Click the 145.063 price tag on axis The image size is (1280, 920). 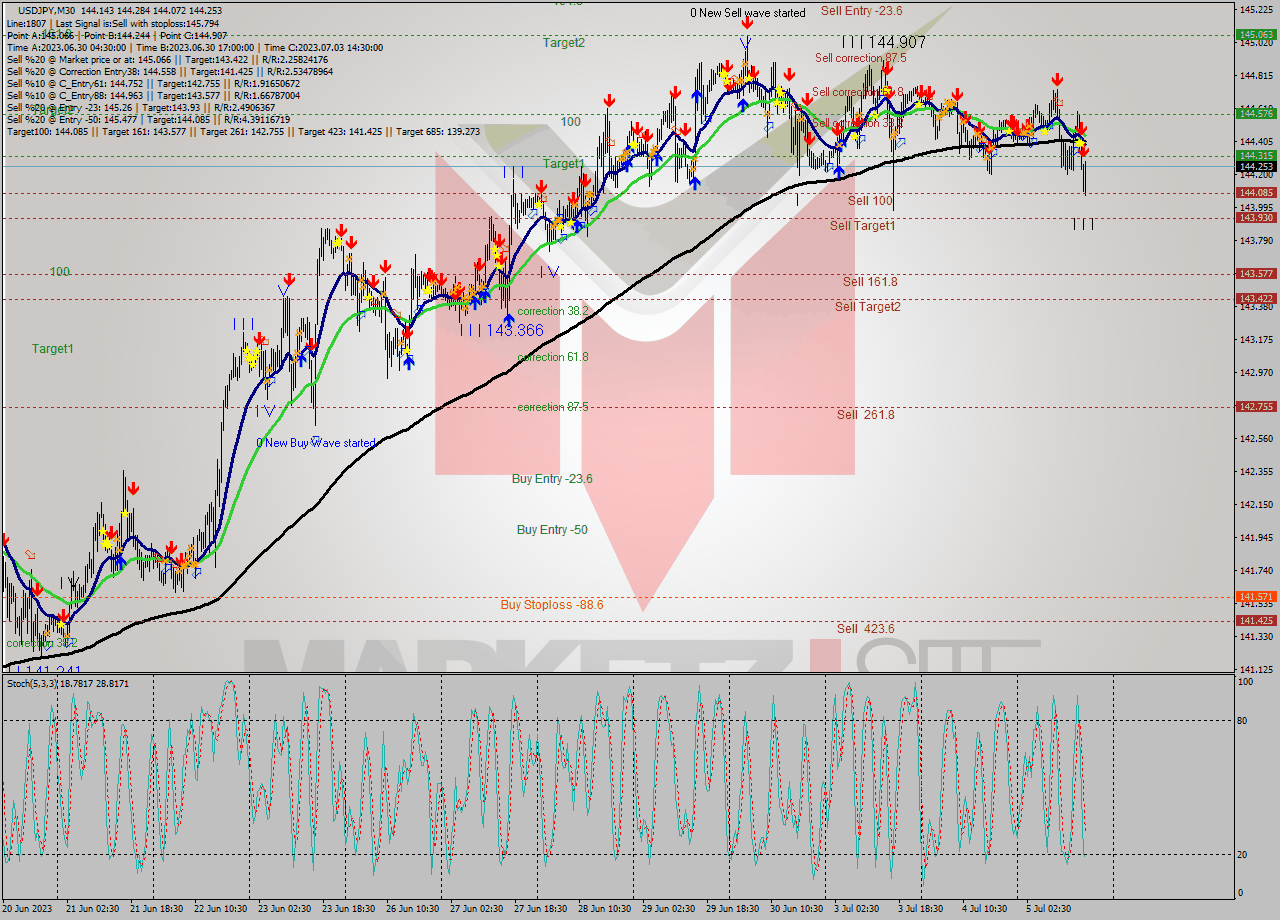click(x=1256, y=35)
